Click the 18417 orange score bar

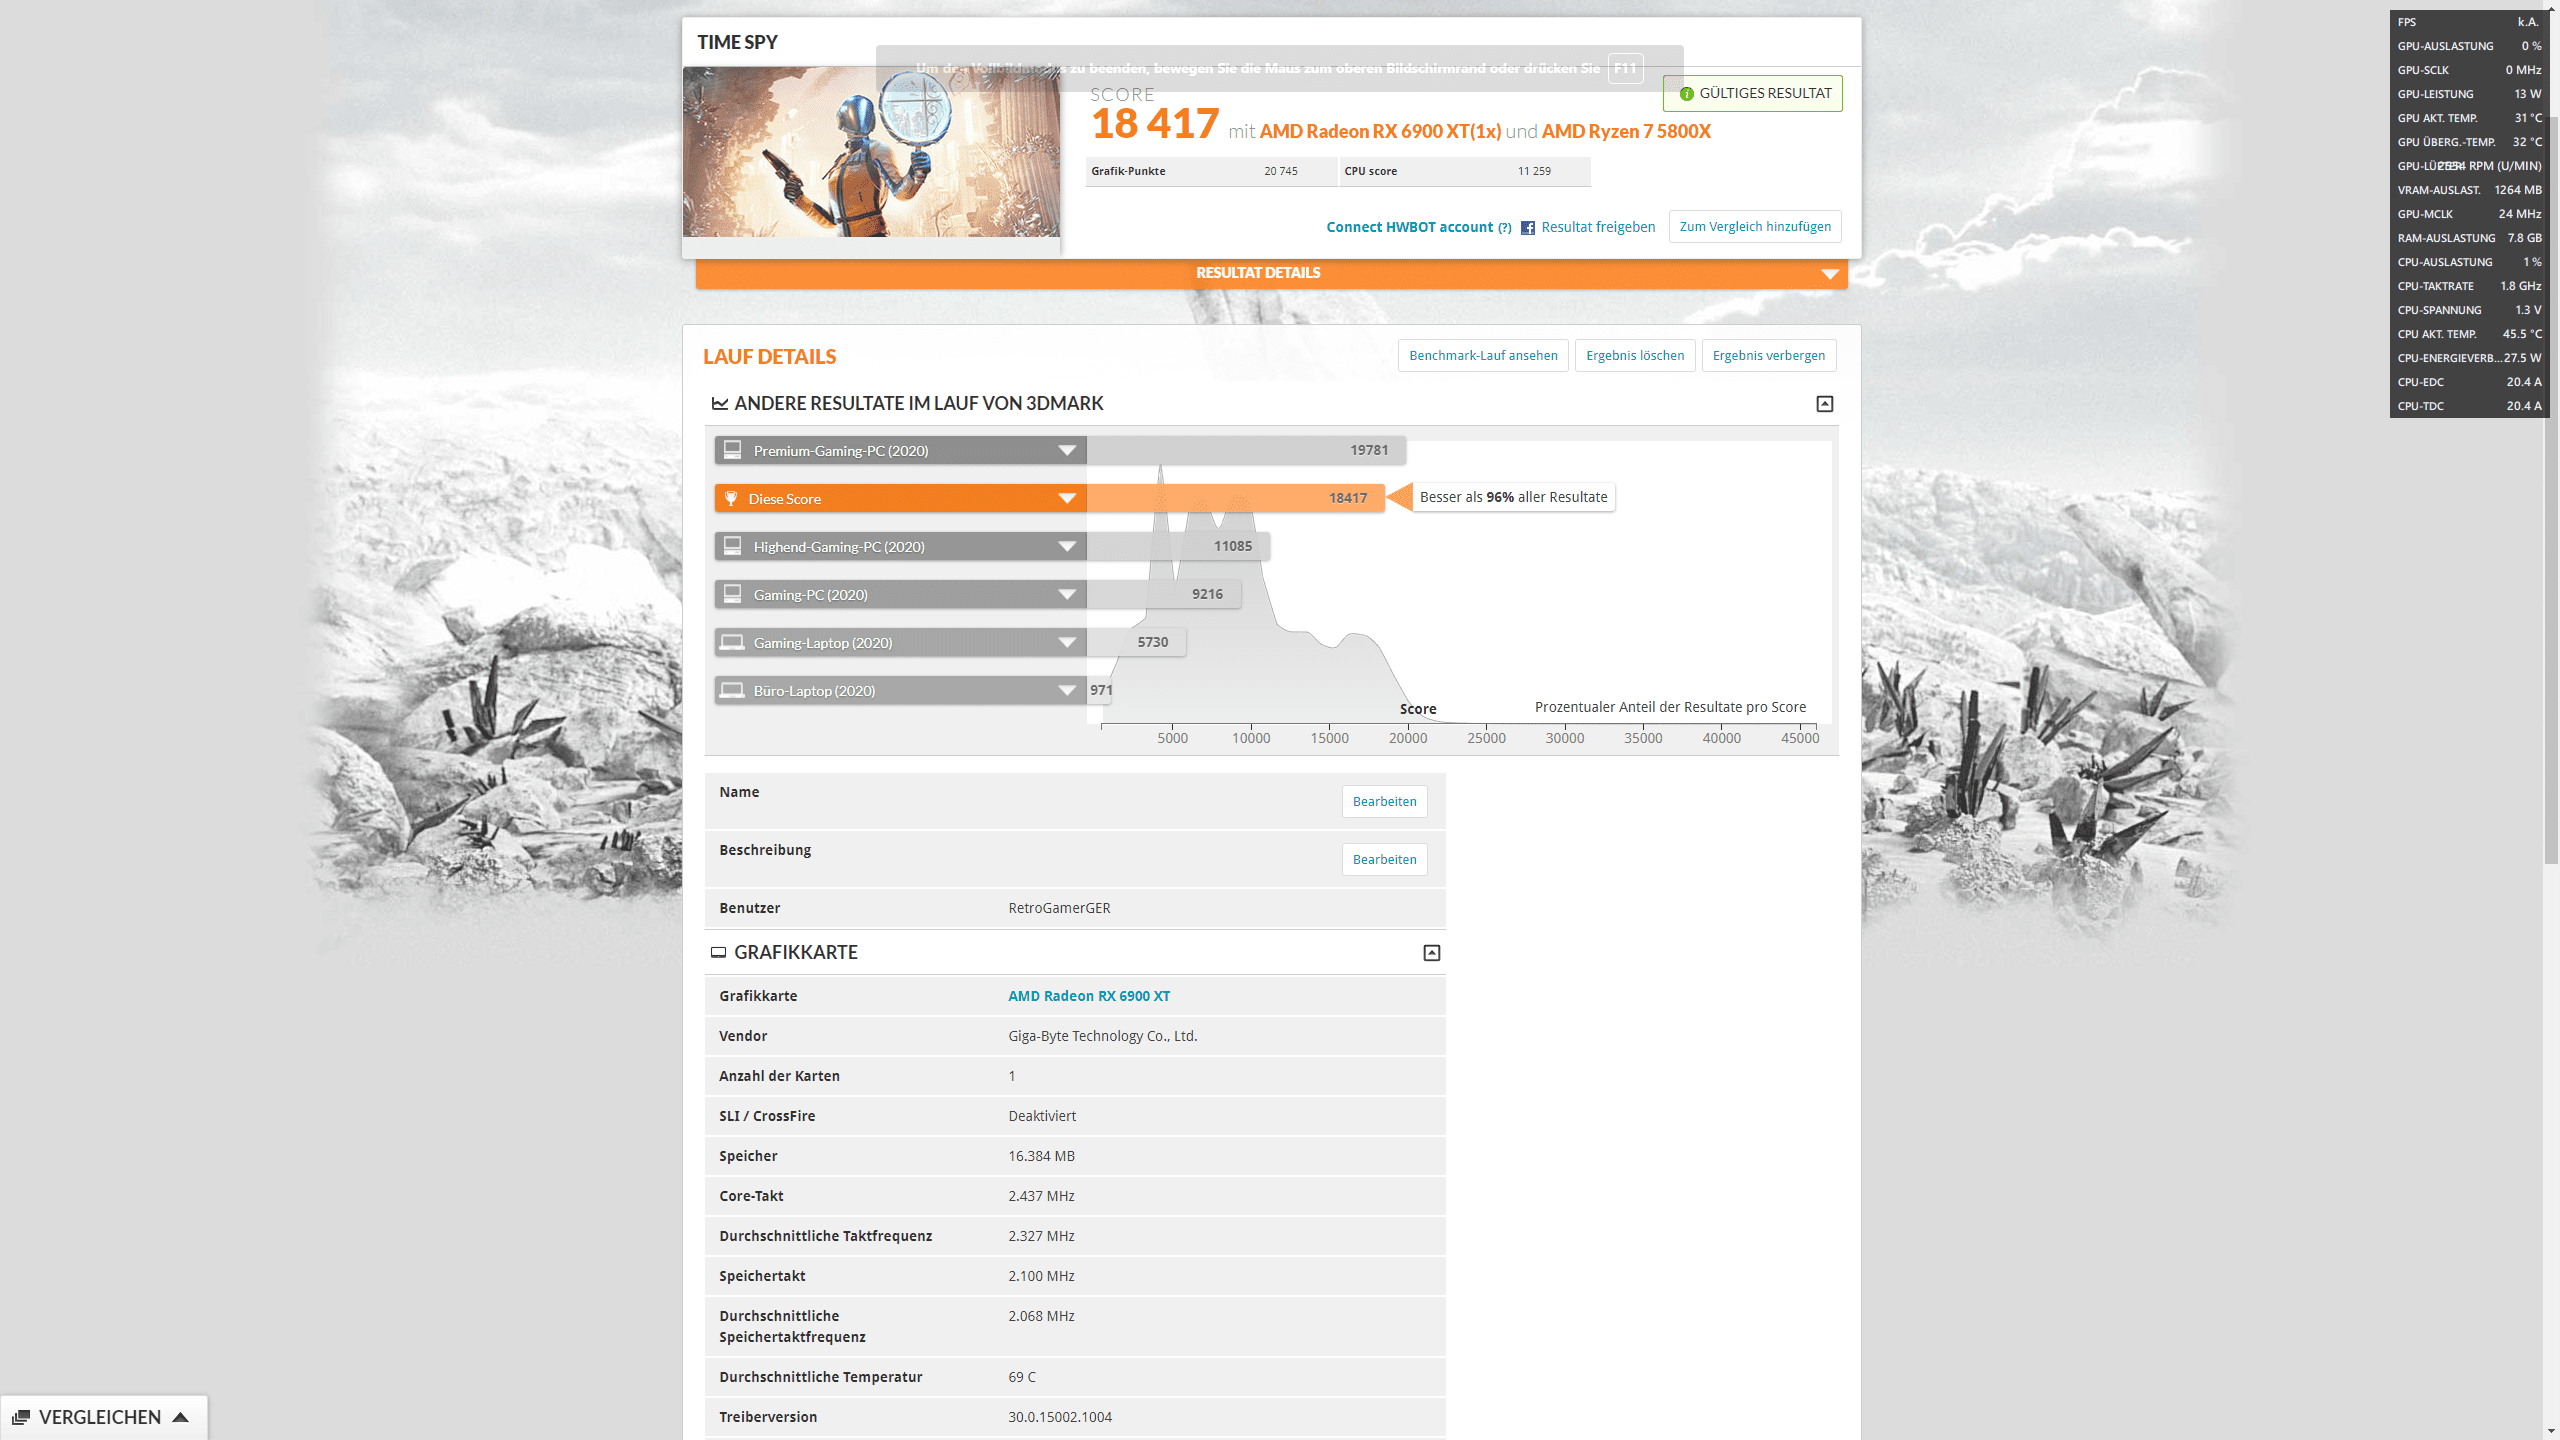[x=1236, y=498]
